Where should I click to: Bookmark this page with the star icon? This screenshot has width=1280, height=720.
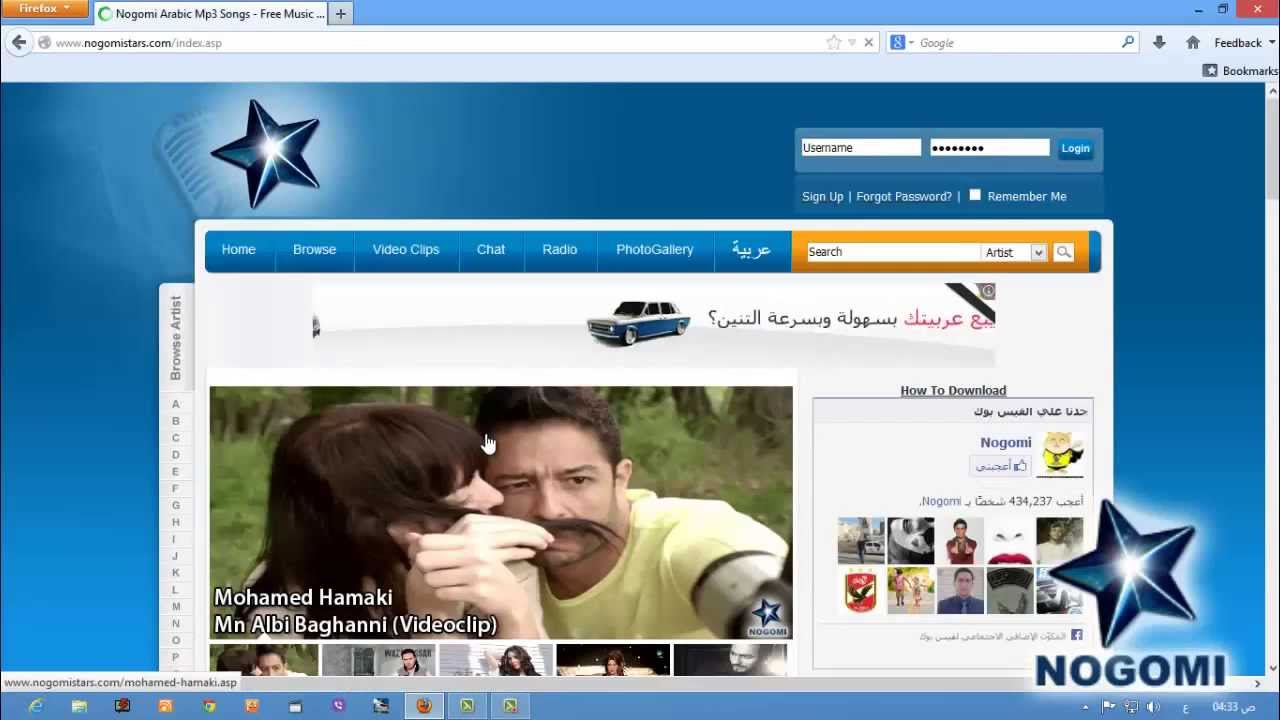(x=833, y=42)
